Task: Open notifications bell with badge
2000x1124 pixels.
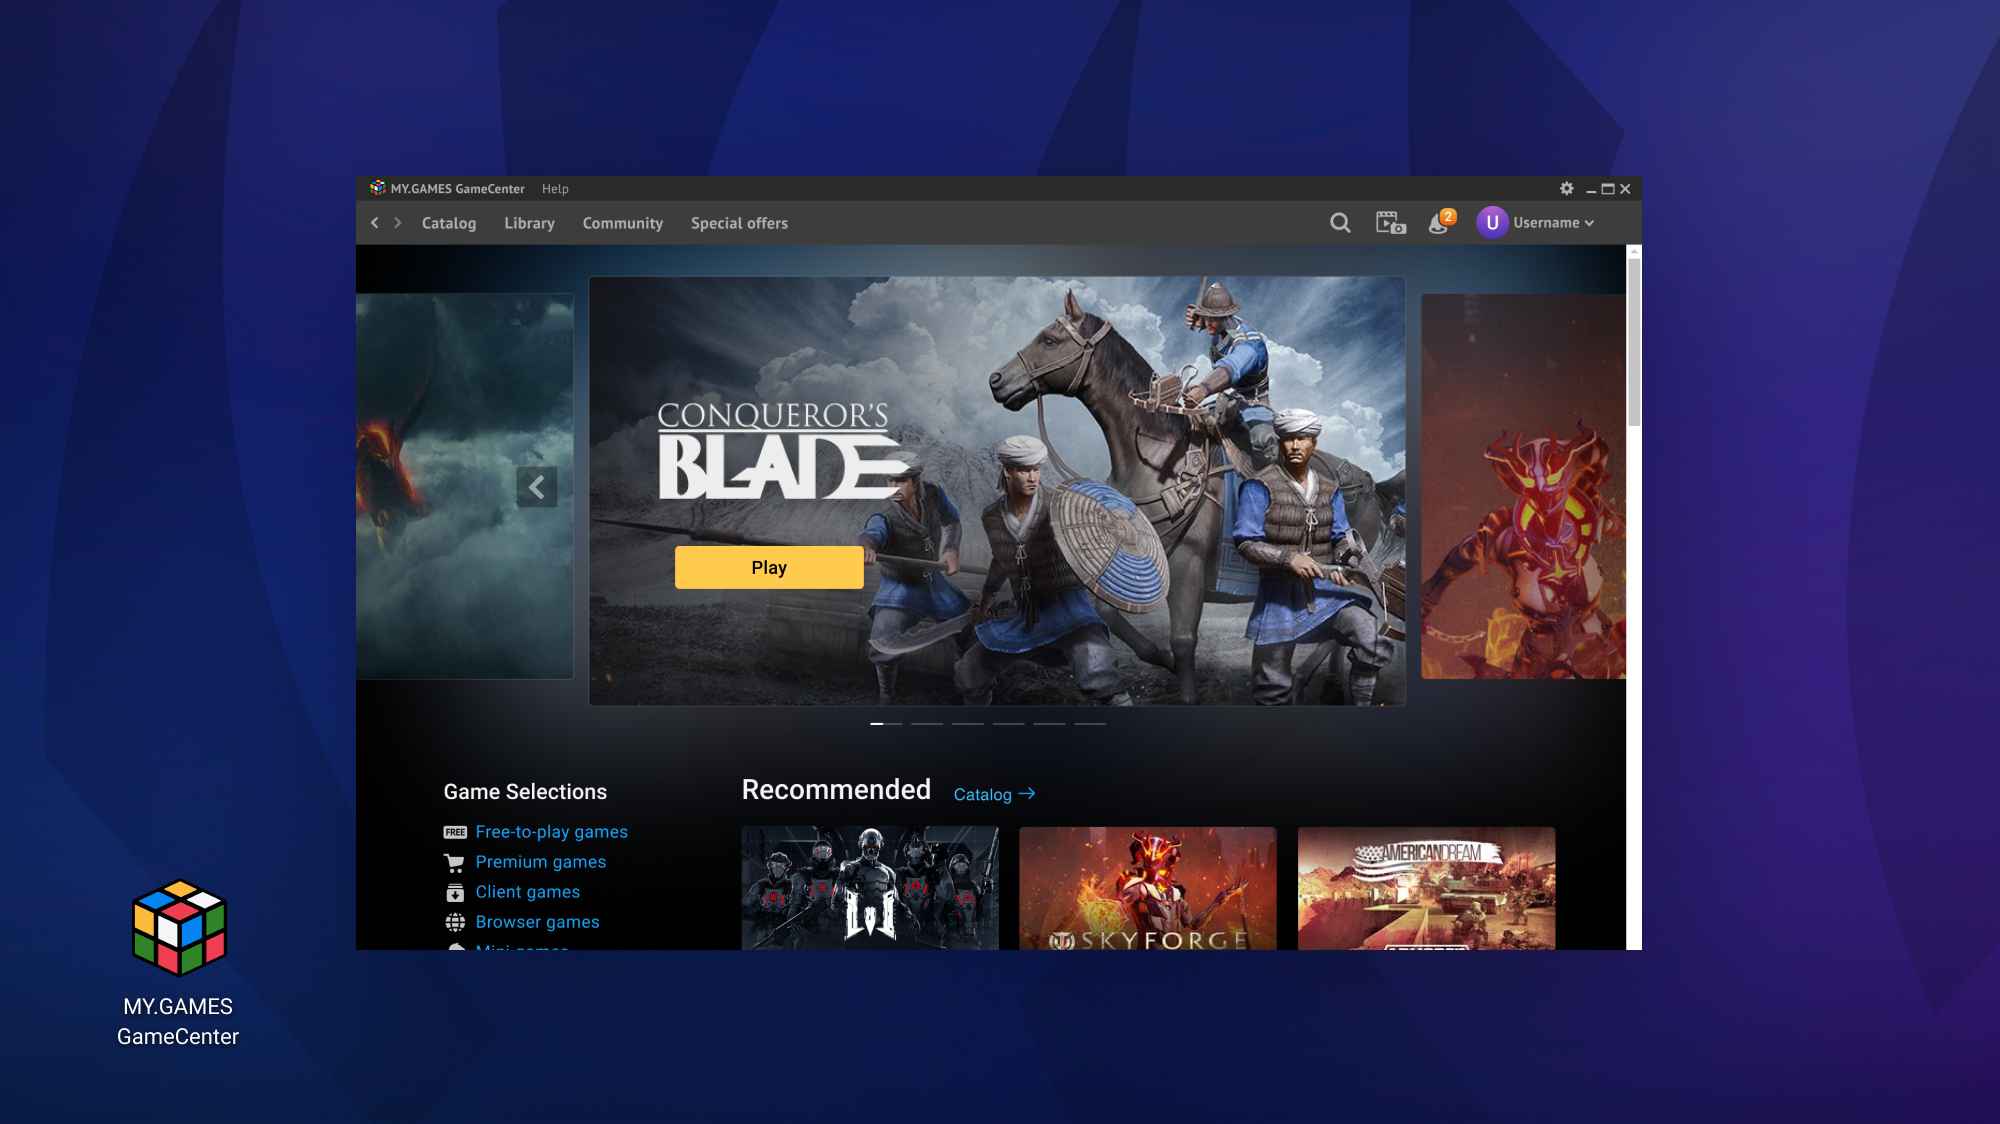Action: pos(1440,223)
